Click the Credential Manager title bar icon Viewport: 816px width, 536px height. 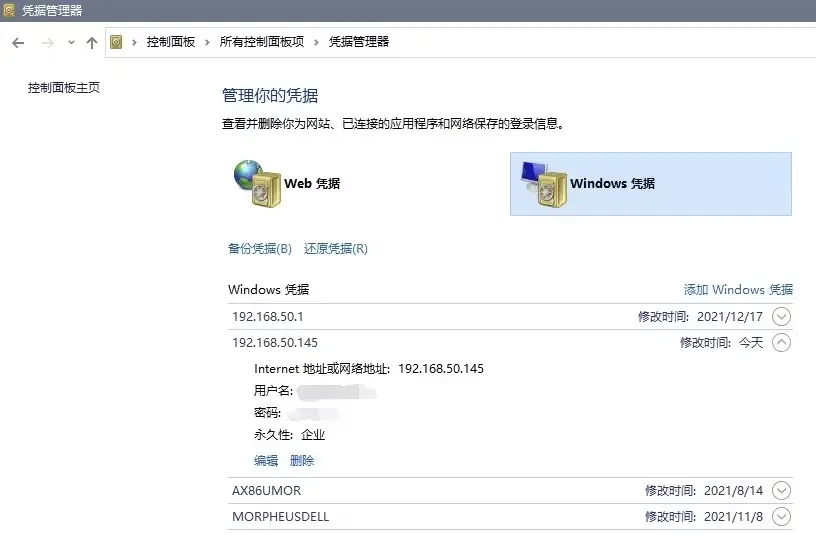[x=9, y=10]
